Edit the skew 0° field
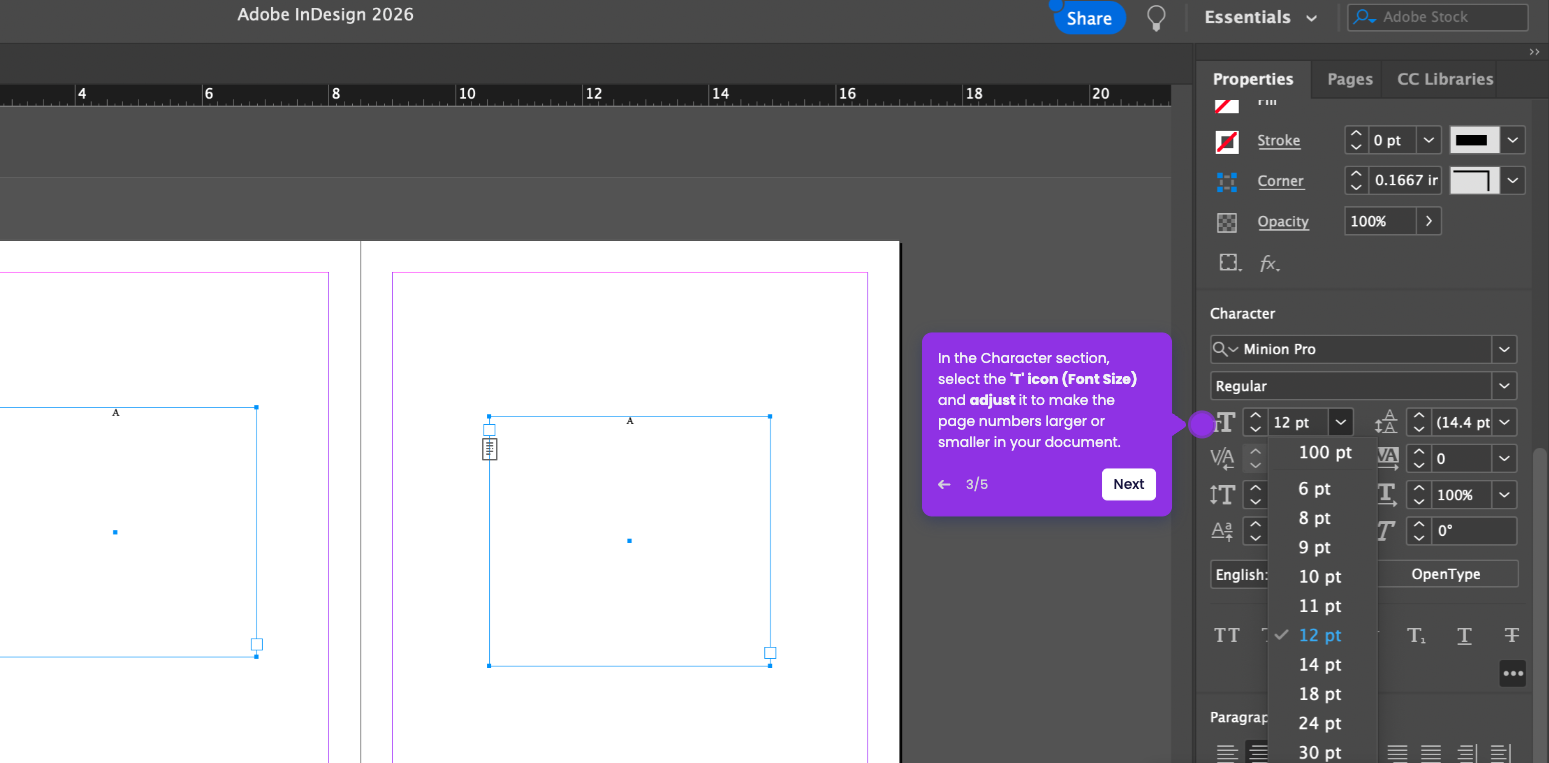This screenshot has width=1549, height=763. [1474, 531]
